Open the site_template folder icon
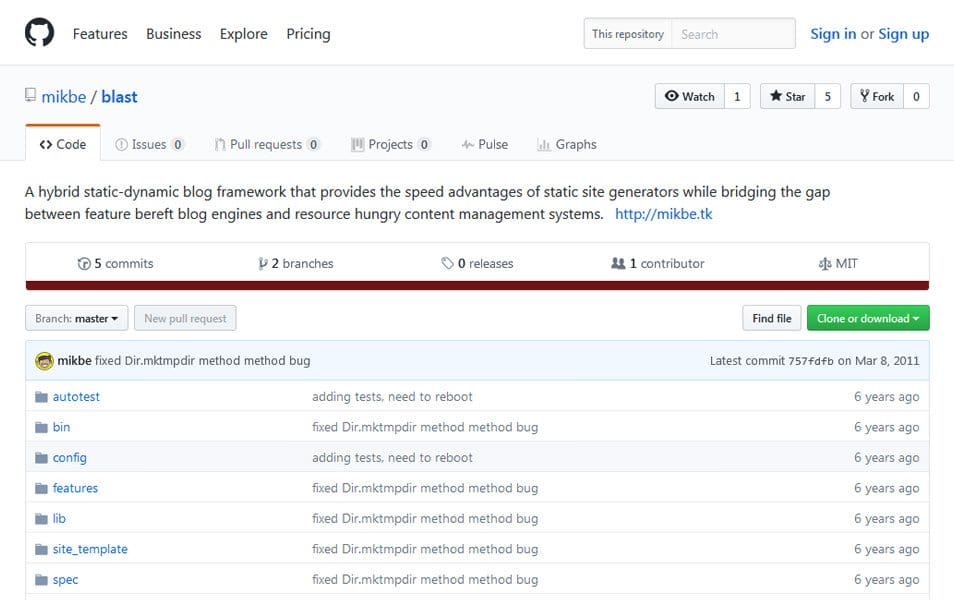The width and height of the screenshot is (954, 600). point(41,549)
